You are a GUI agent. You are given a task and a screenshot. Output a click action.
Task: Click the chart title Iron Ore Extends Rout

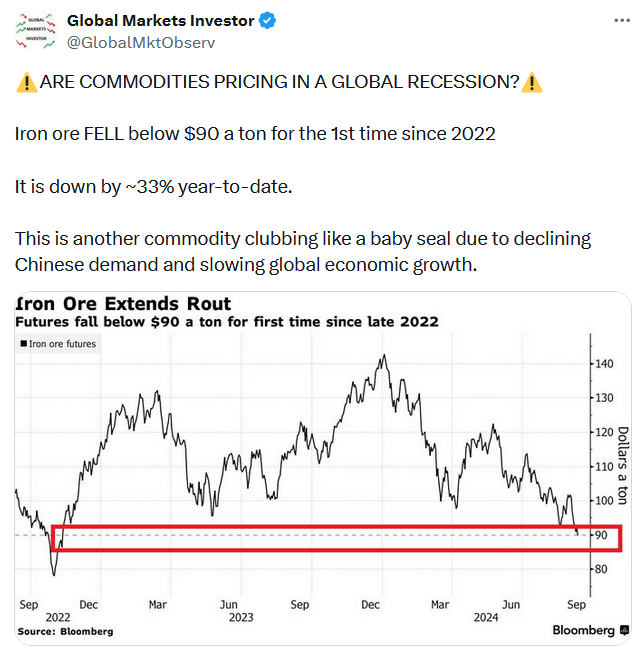click(x=123, y=304)
